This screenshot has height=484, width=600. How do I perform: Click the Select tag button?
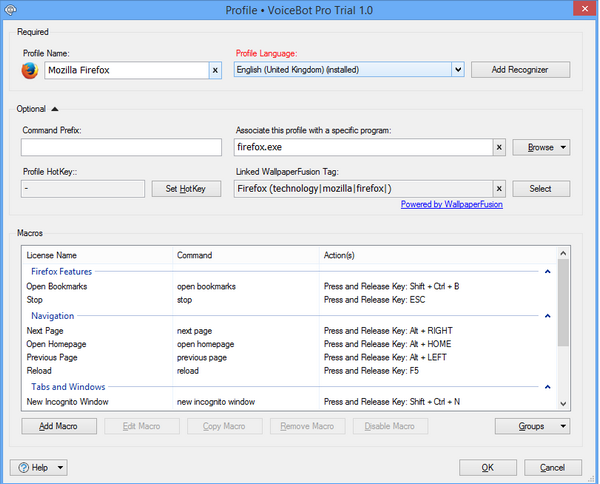541,189
